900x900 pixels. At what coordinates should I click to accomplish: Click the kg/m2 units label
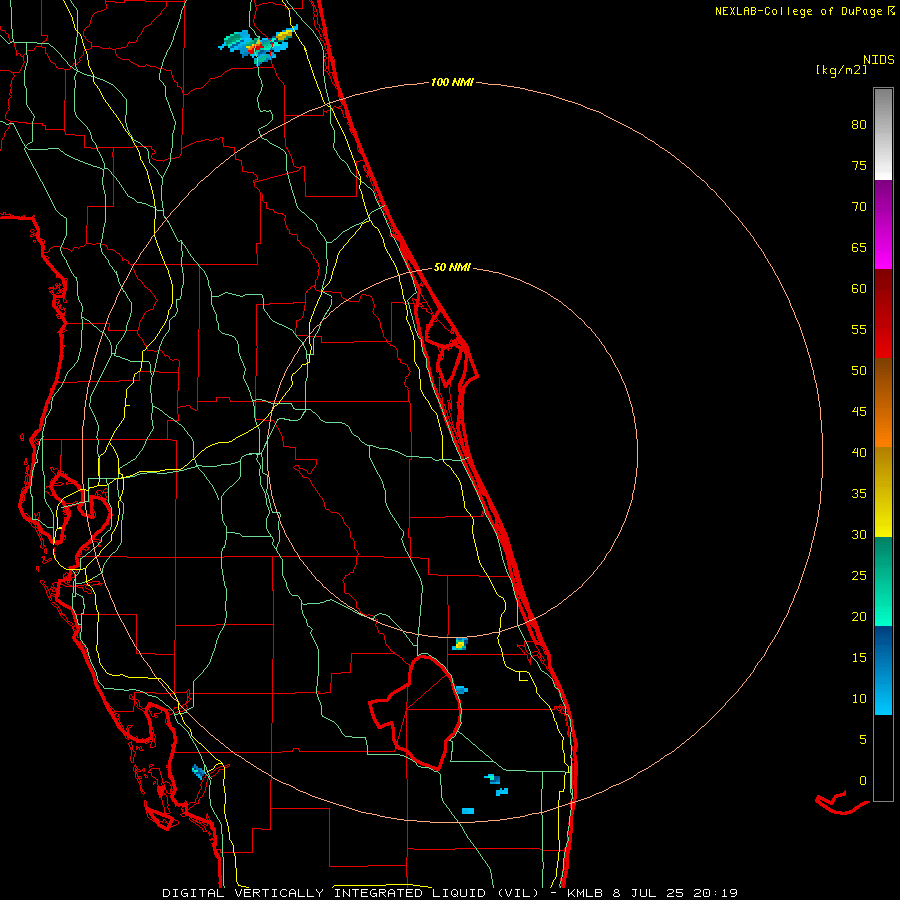(x=841, y=70)
